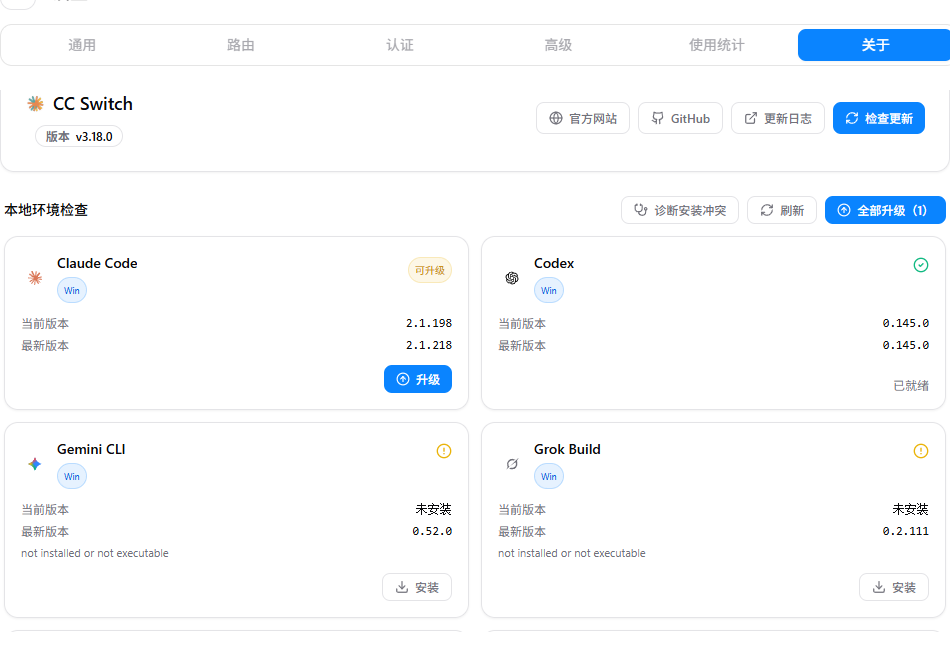Click the 本地环境检查 heading
The image size is (950, 648).
(x=46, y=210)
